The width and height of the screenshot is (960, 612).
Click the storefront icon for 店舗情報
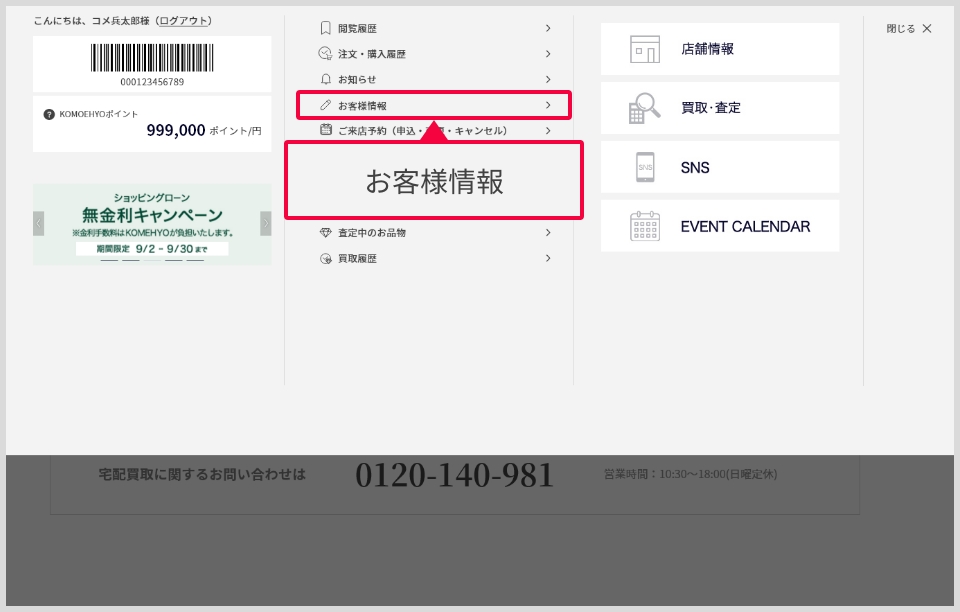point(645,49)
